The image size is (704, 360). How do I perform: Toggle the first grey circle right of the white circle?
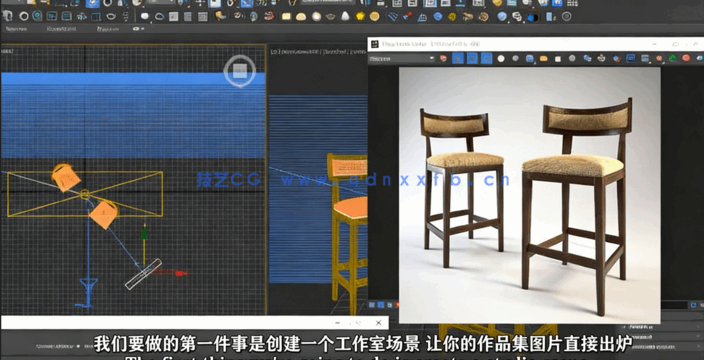tap(515, 58)
